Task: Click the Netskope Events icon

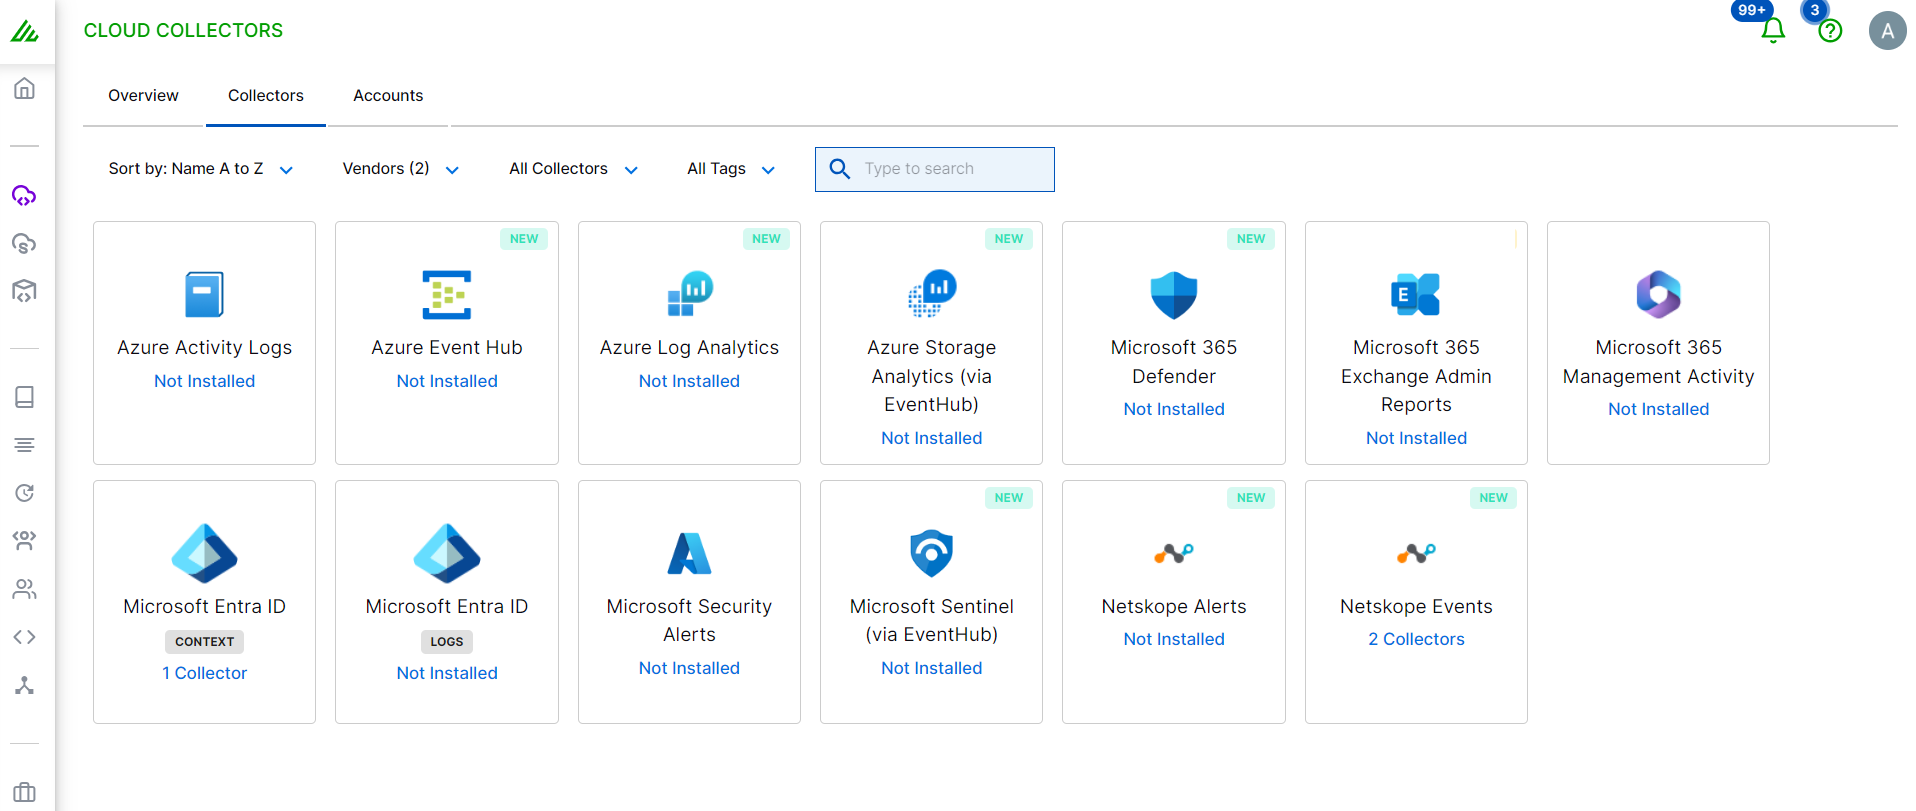Action: (x=1416, y=553)
